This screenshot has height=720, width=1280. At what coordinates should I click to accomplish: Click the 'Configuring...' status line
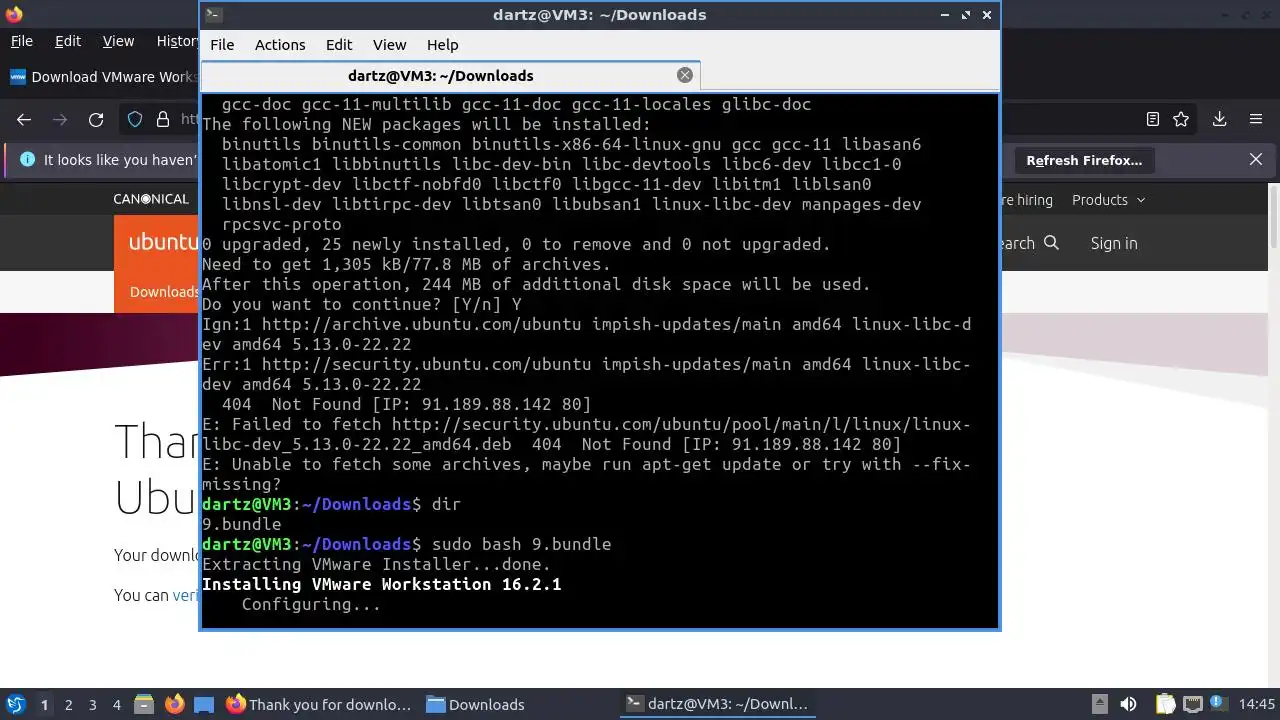point(311,604)
